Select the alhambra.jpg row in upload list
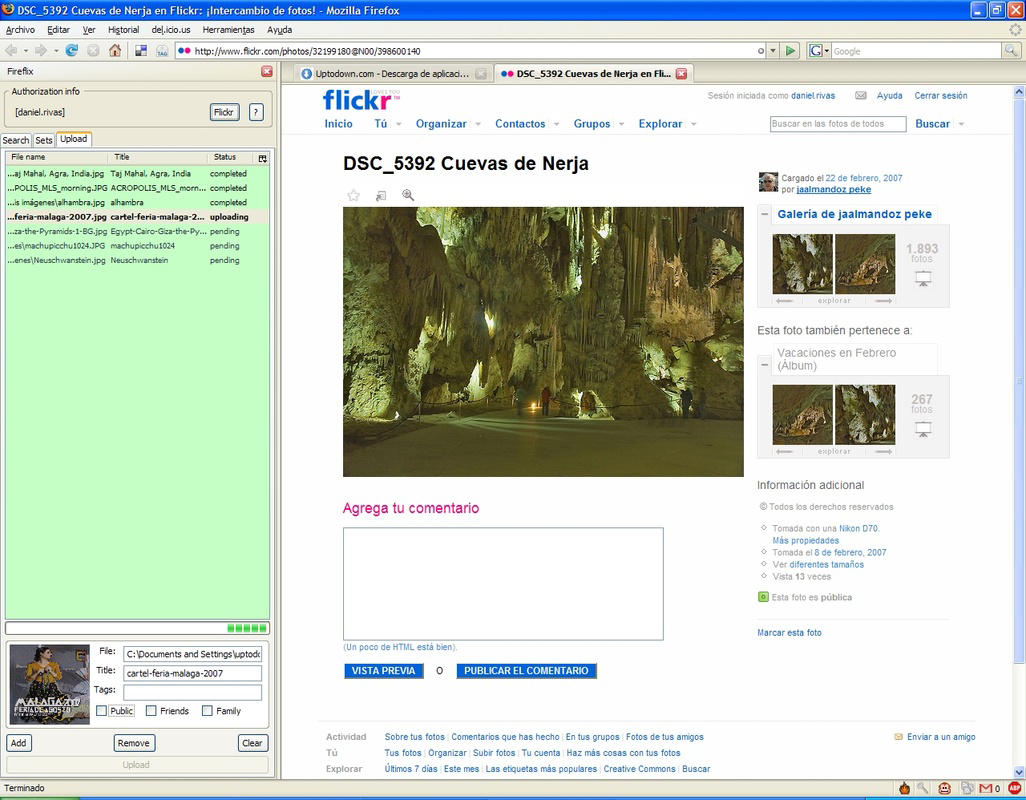The height and width of the screenshot is (800, 1026). point(137,203)
